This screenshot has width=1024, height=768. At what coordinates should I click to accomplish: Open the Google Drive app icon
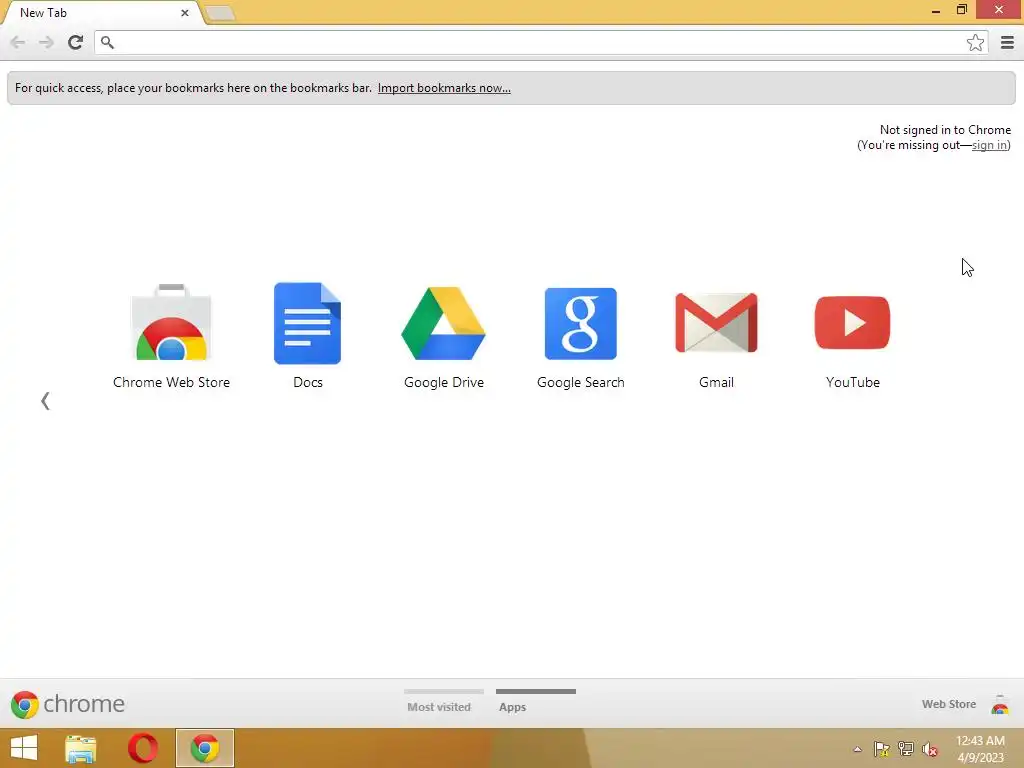pyautogui.click(x=443, y=323)
